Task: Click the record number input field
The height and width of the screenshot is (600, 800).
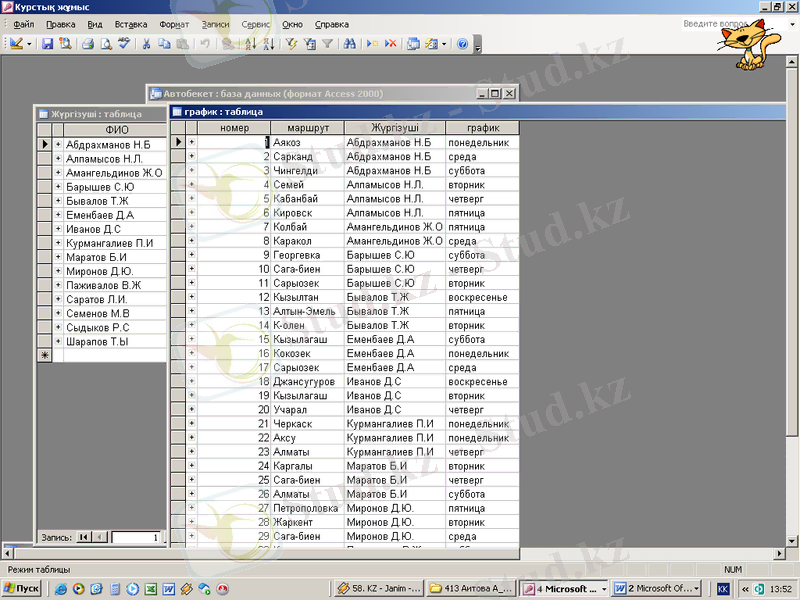Action: [137, 538]
